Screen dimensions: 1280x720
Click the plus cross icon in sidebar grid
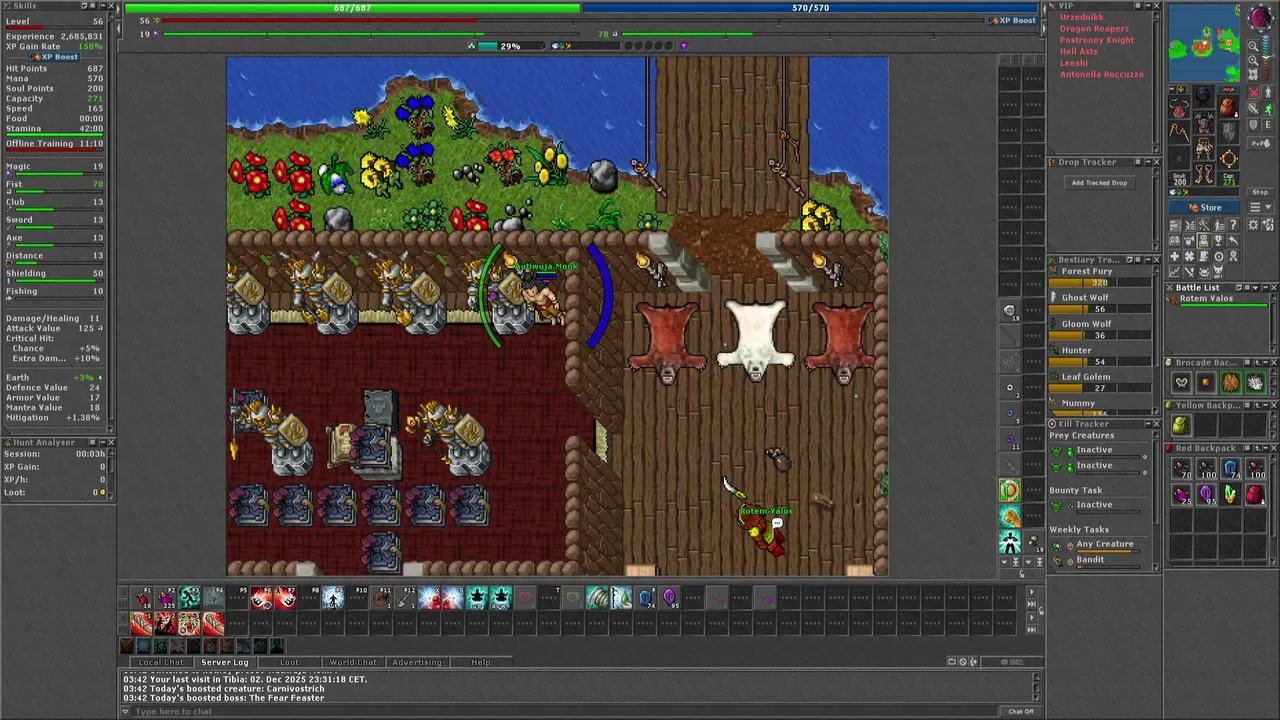[1174, 256]
